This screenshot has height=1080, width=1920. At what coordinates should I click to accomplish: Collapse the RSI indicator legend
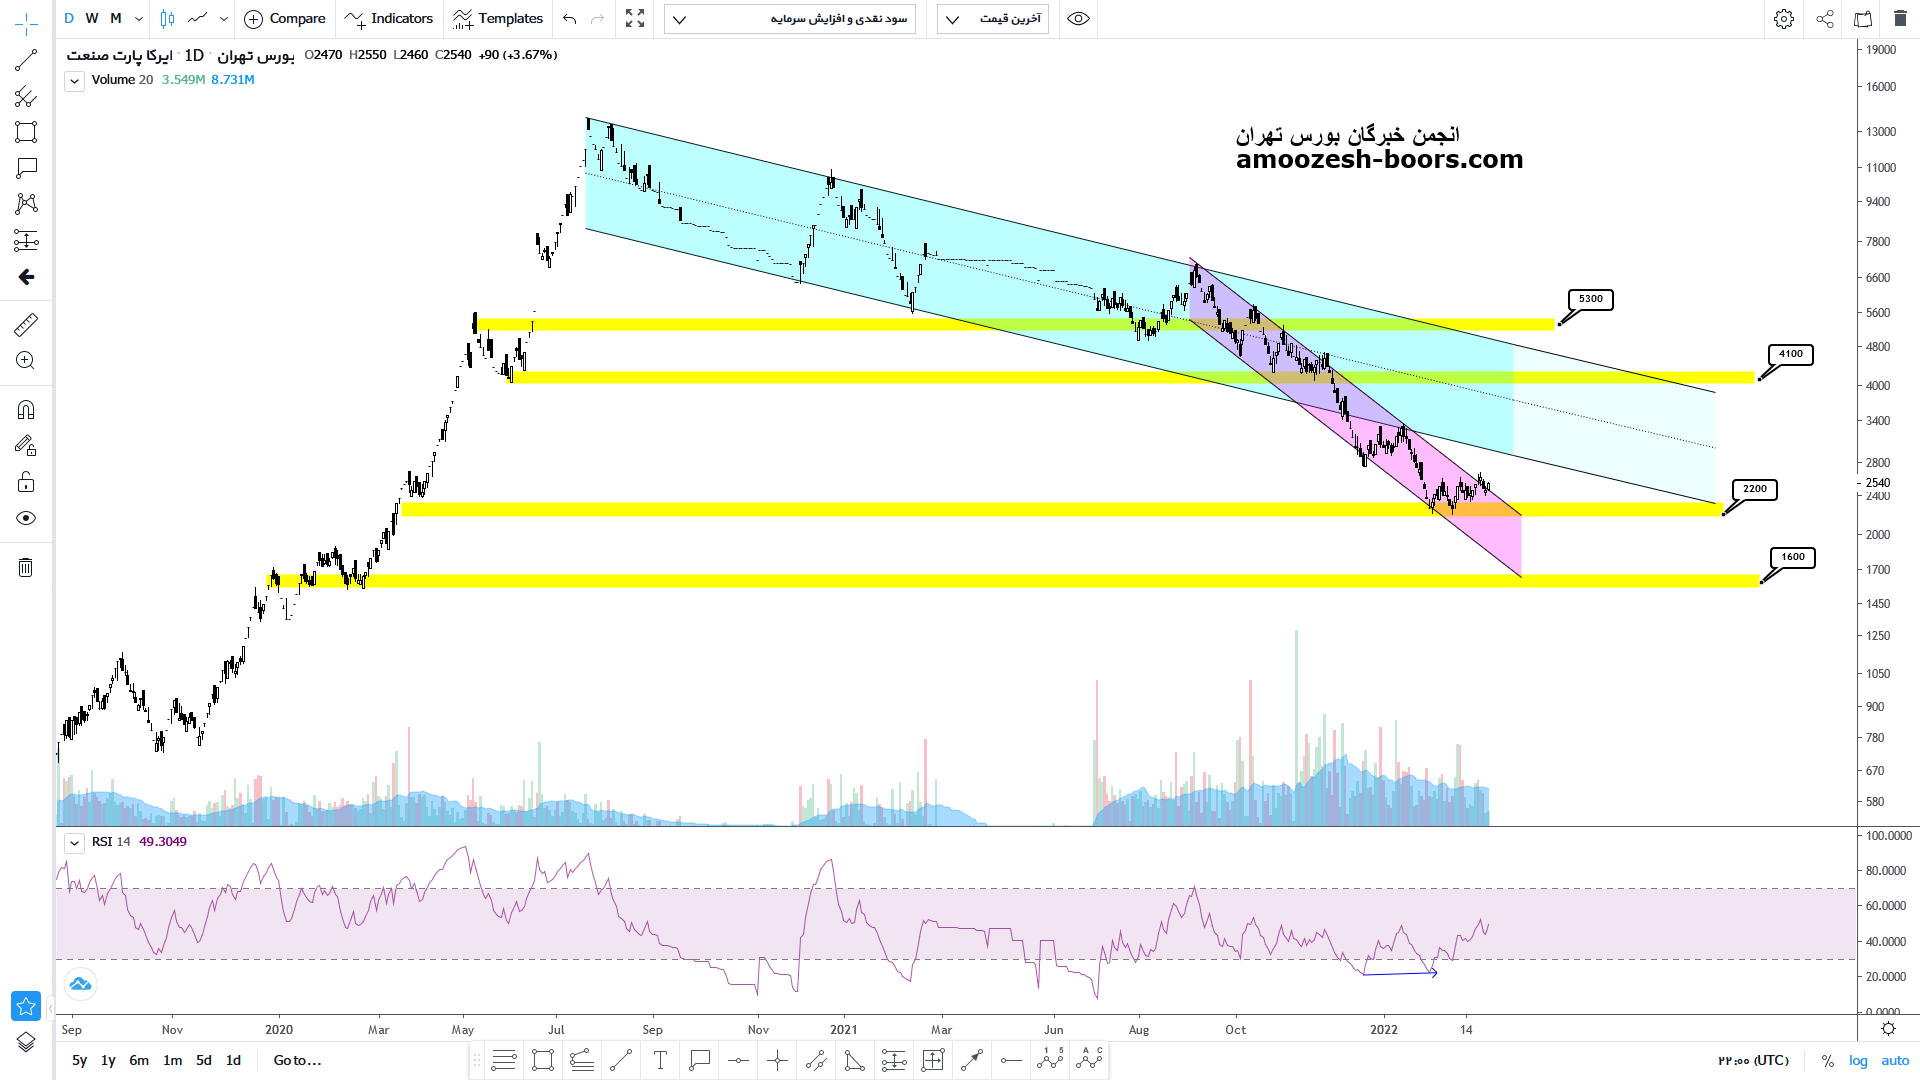(x=75, y=843)
